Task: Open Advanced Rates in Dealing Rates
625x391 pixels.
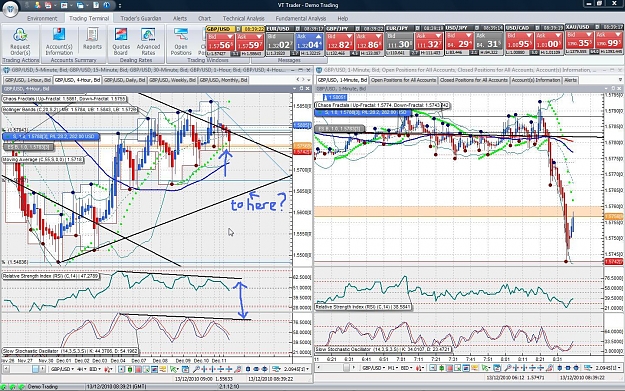Action: (x=148, y=41)
